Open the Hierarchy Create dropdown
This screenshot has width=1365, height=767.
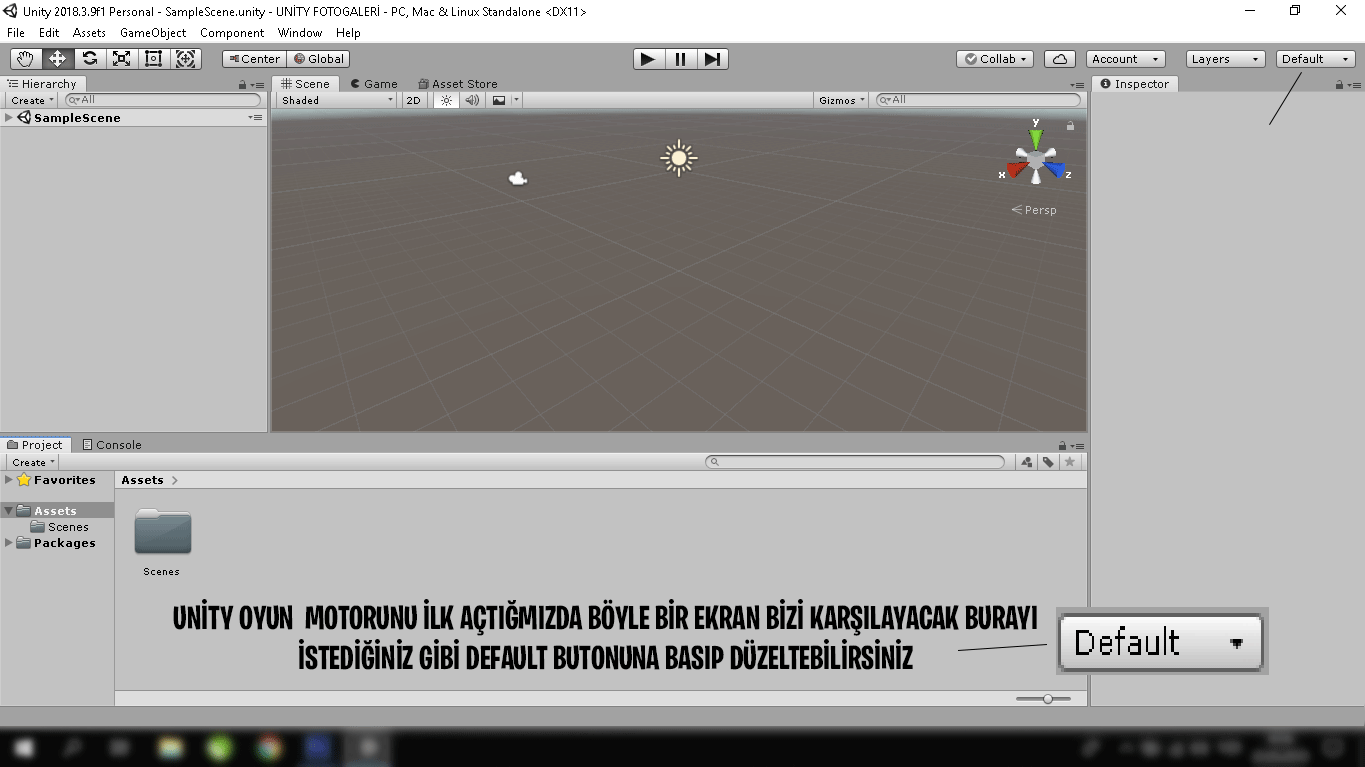pyautogui.click(x=33, y=100)
